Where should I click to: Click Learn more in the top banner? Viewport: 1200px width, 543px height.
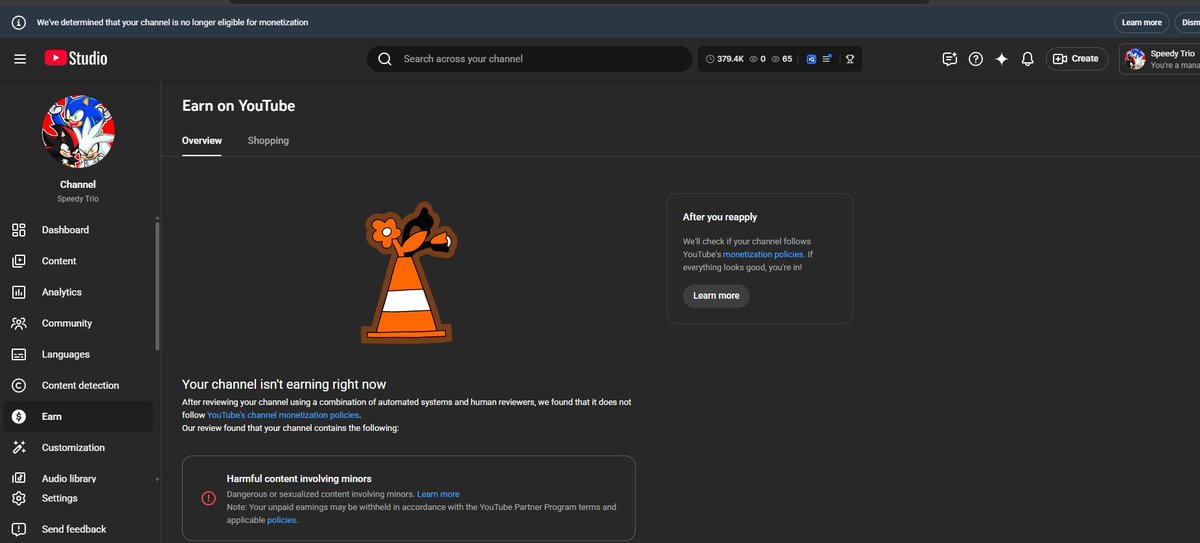1142,22
